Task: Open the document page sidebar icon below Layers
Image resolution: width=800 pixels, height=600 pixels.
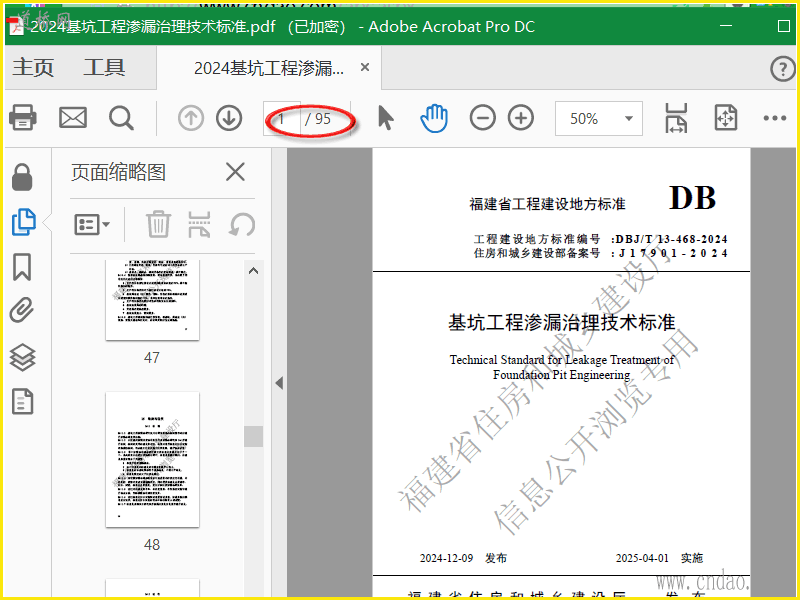Action: click(x=22, y=401)
